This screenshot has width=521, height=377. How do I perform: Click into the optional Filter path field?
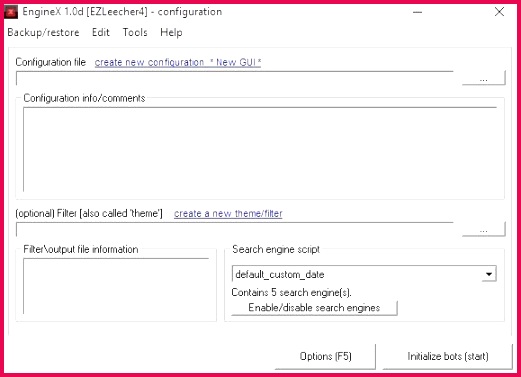pos(235,229)
